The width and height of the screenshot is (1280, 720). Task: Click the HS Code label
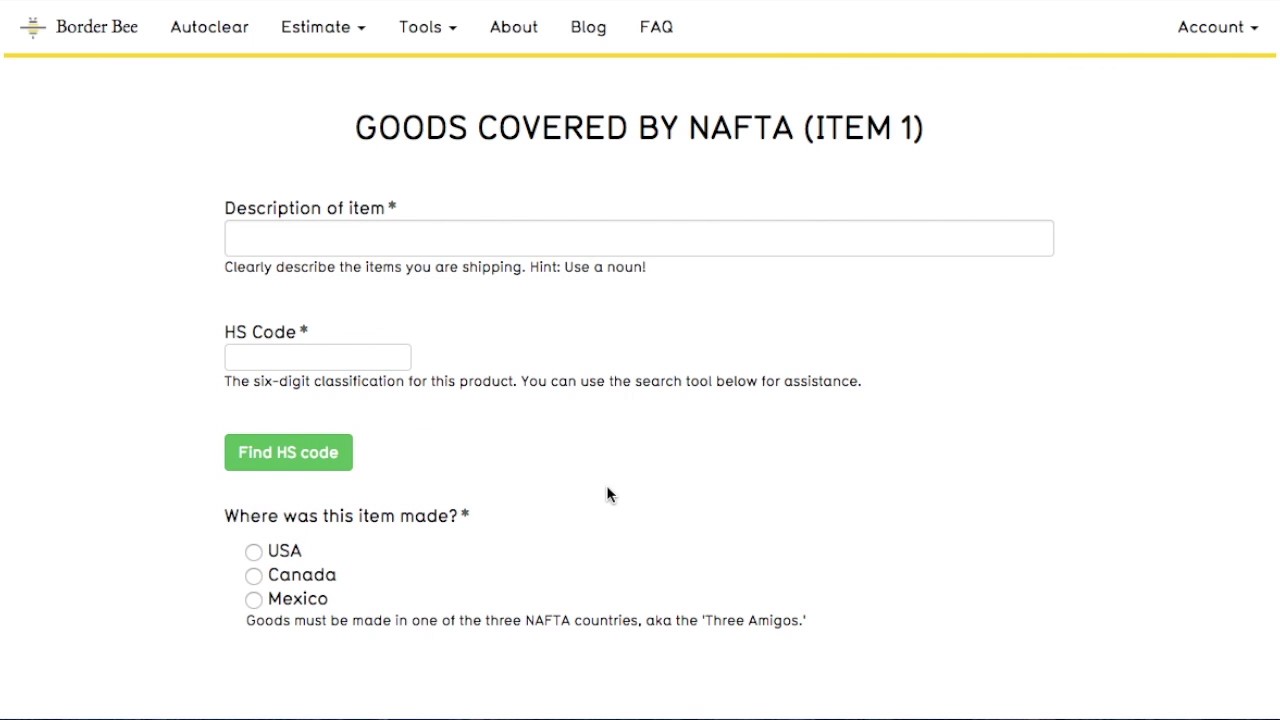point(266,332)
